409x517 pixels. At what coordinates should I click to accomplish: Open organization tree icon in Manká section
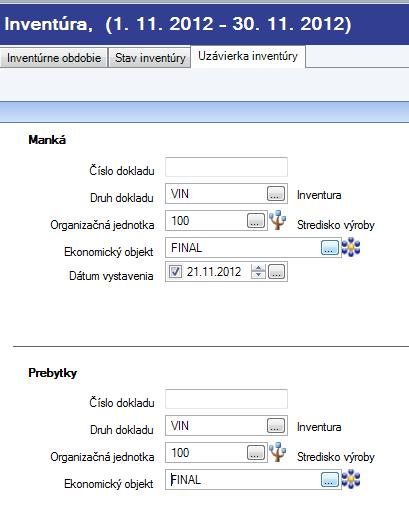click(278, 220)
